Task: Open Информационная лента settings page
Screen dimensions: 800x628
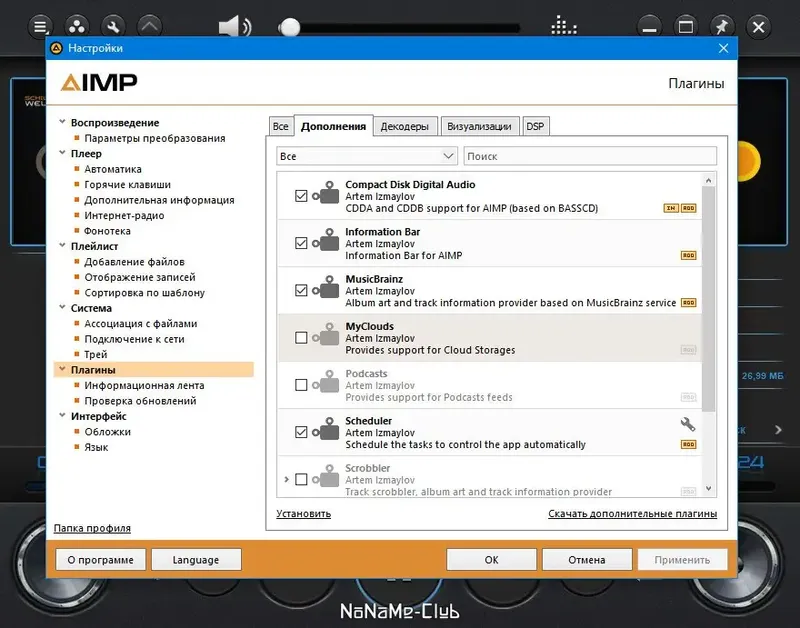Action: coord(144,385)
